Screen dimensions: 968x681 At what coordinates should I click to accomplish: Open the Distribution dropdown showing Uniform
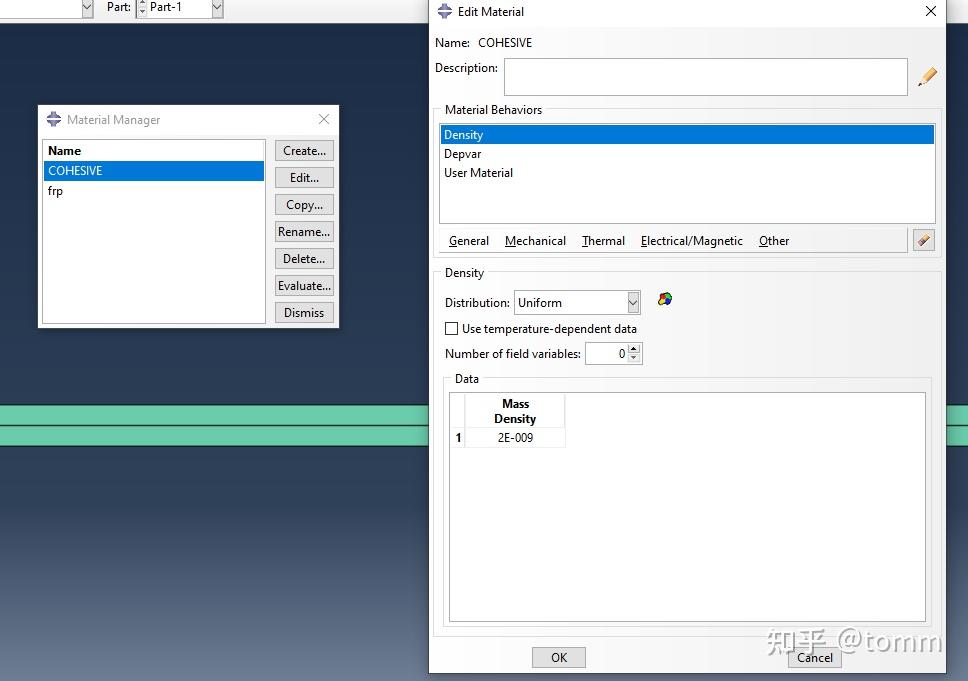click(632, 302)
